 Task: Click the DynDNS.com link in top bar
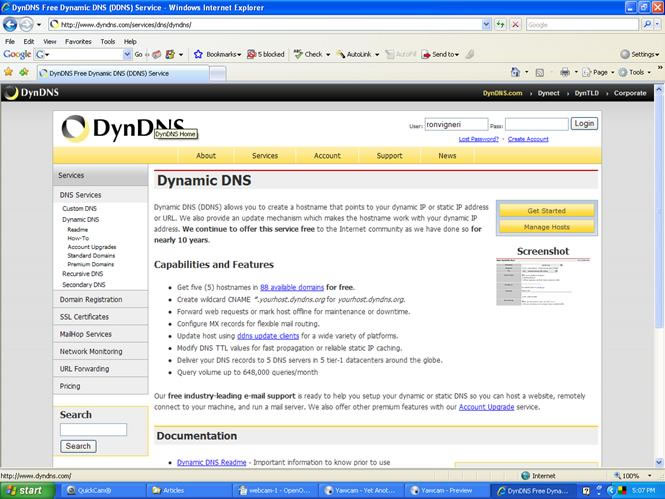pyautogui.click(x=502, y=93)
